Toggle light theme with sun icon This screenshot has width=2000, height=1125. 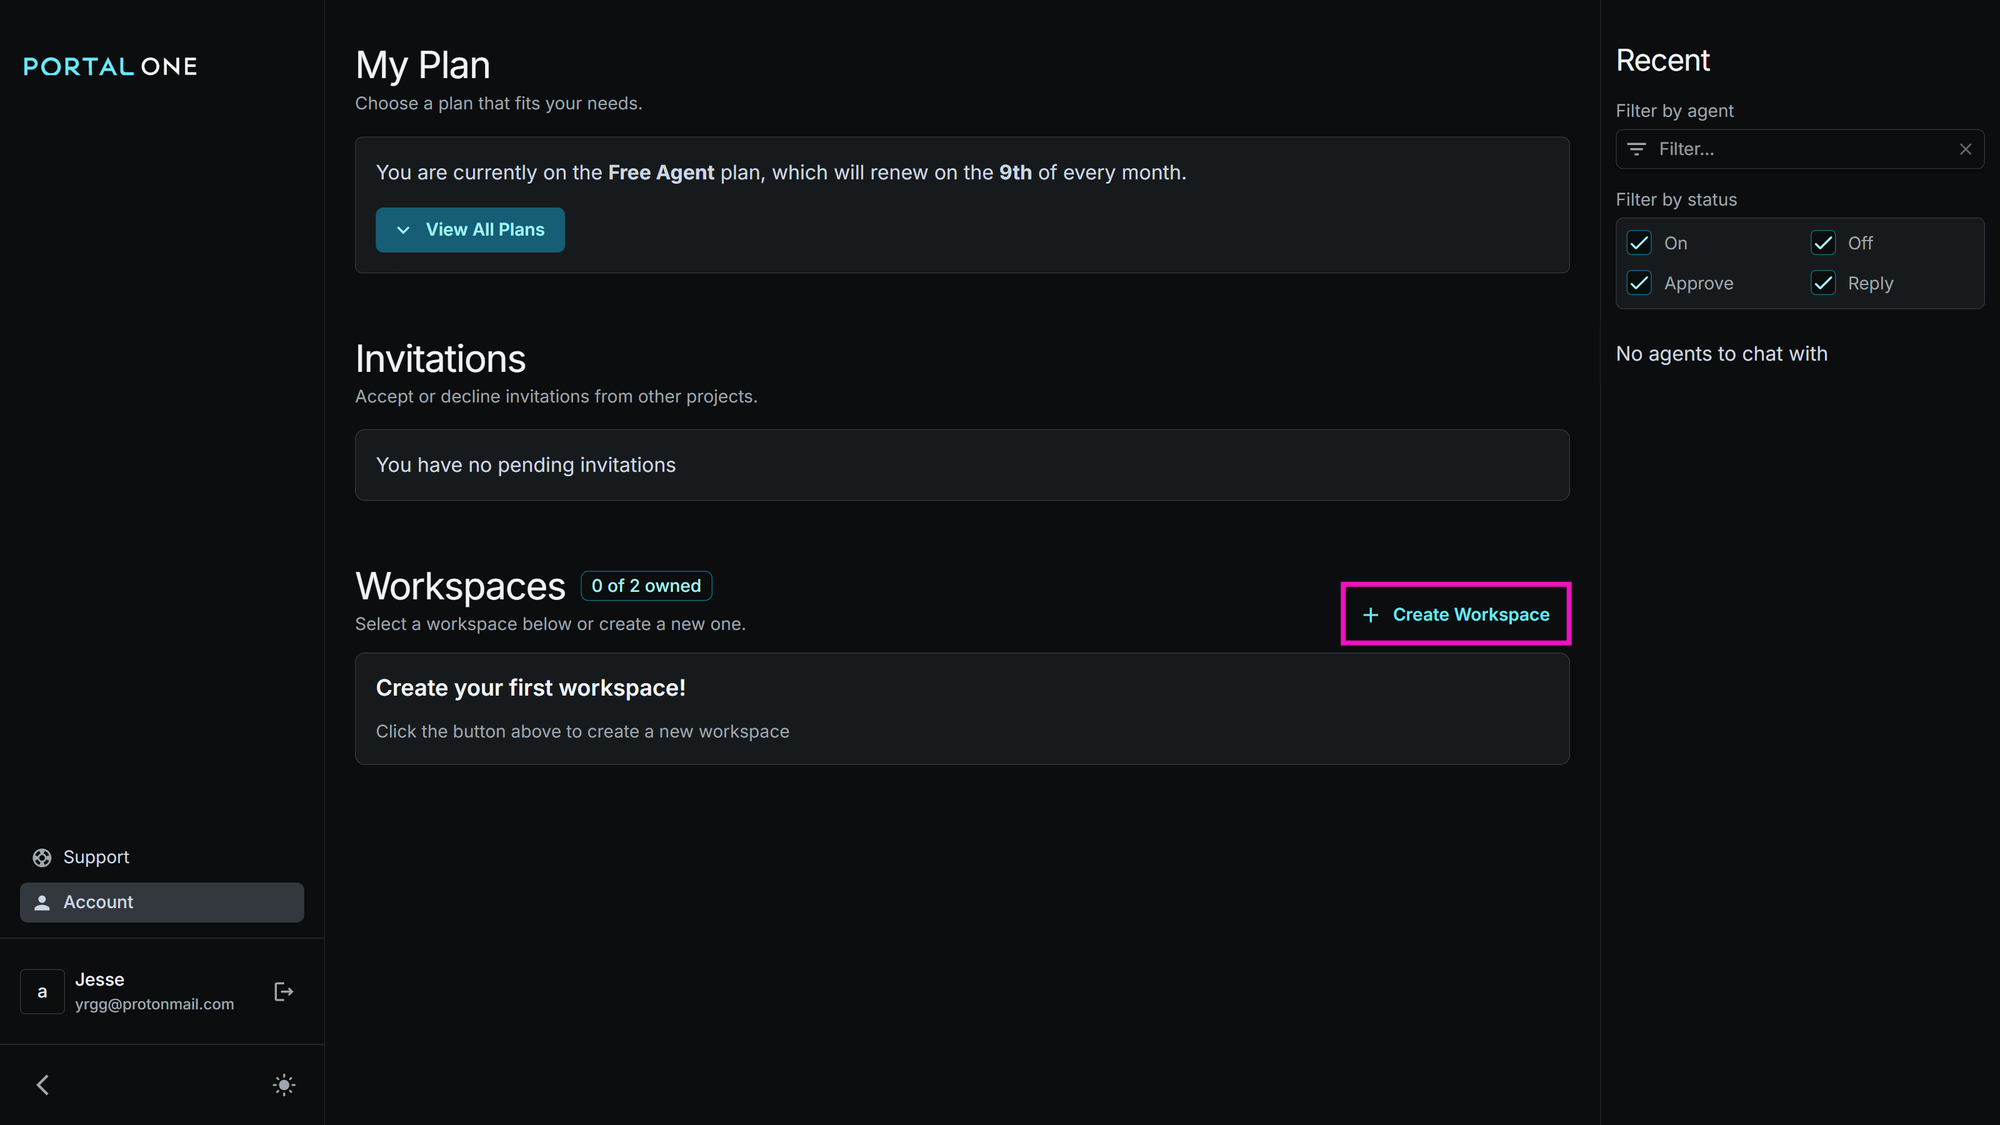tap(284, 1085)
